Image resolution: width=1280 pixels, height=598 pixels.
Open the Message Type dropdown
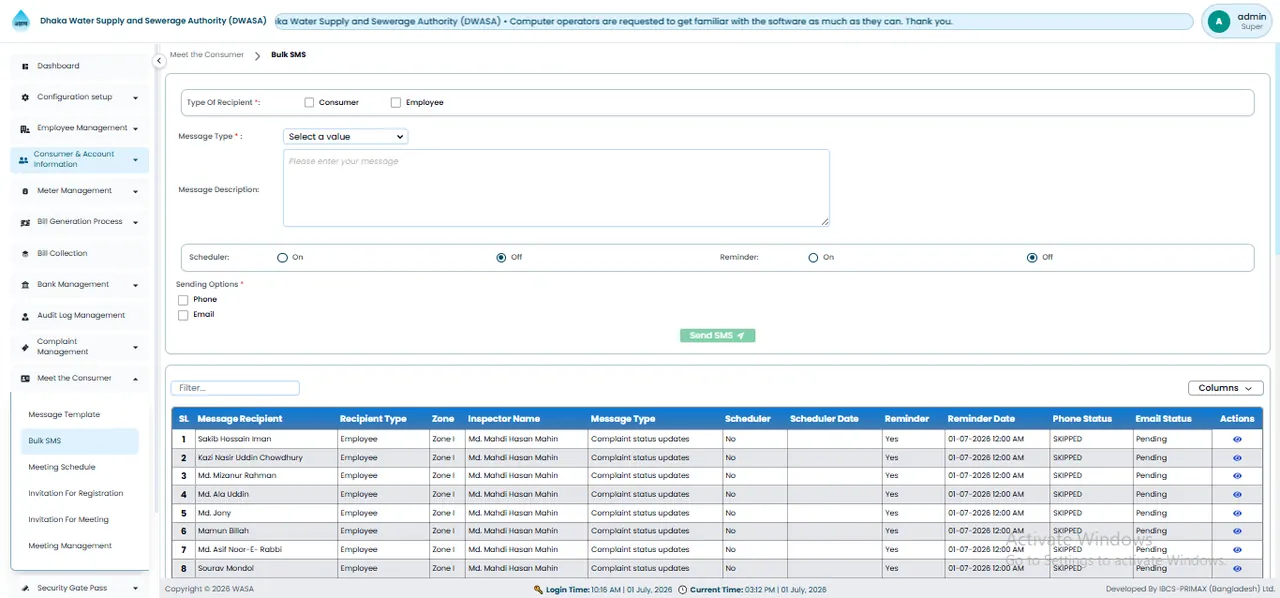coord(345,136)
